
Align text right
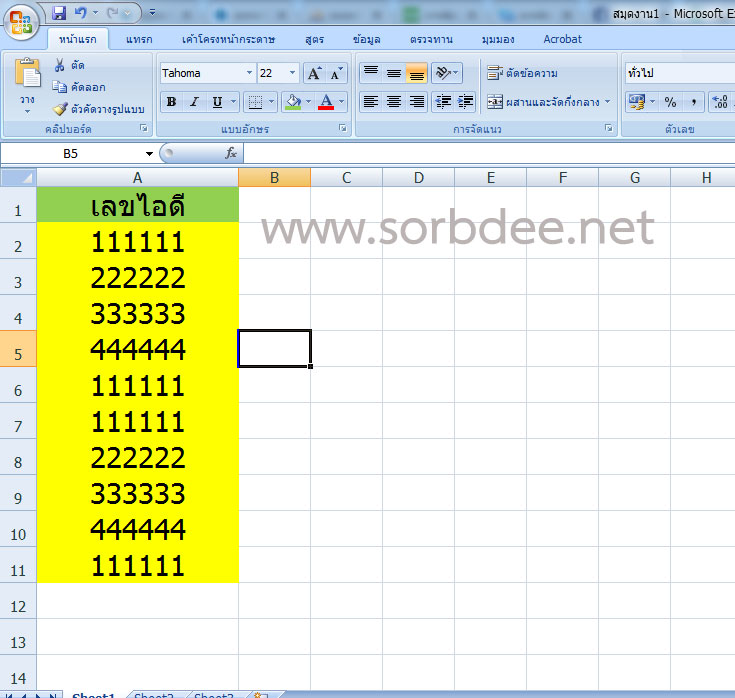(416, 102)
